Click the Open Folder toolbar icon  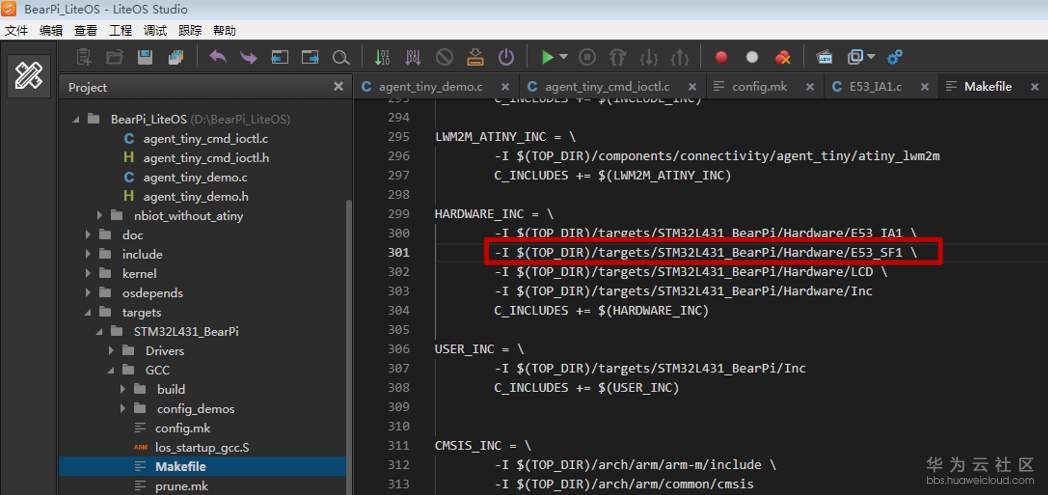pyautogui.click(x=115, y=57)
